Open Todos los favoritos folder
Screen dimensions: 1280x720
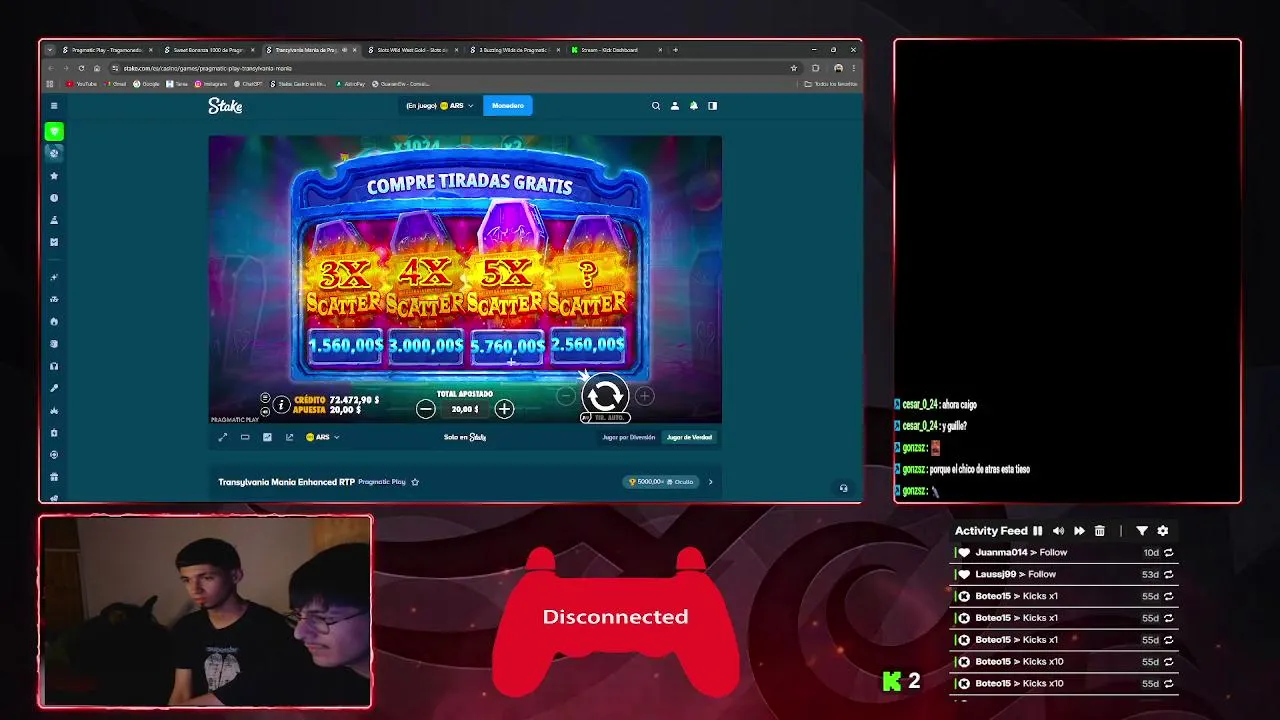tap(832, 84)
